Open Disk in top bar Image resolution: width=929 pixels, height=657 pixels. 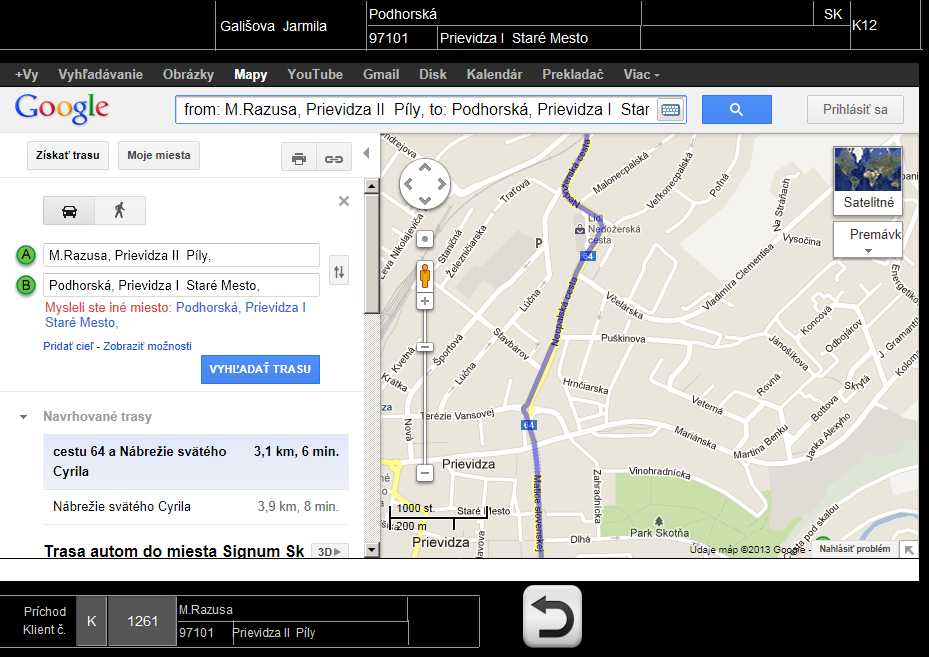click(433, 75)
